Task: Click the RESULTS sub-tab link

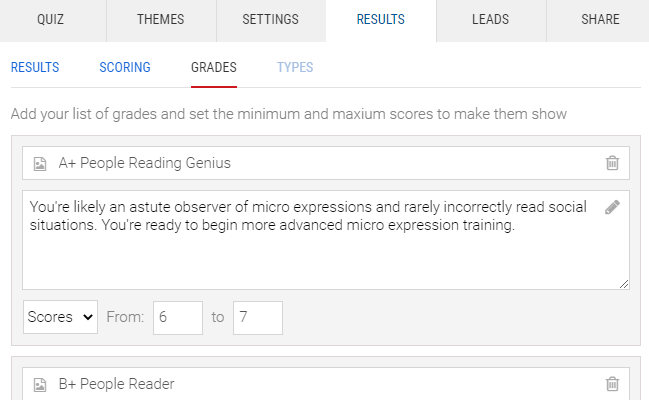Action: tap(35, 67)
